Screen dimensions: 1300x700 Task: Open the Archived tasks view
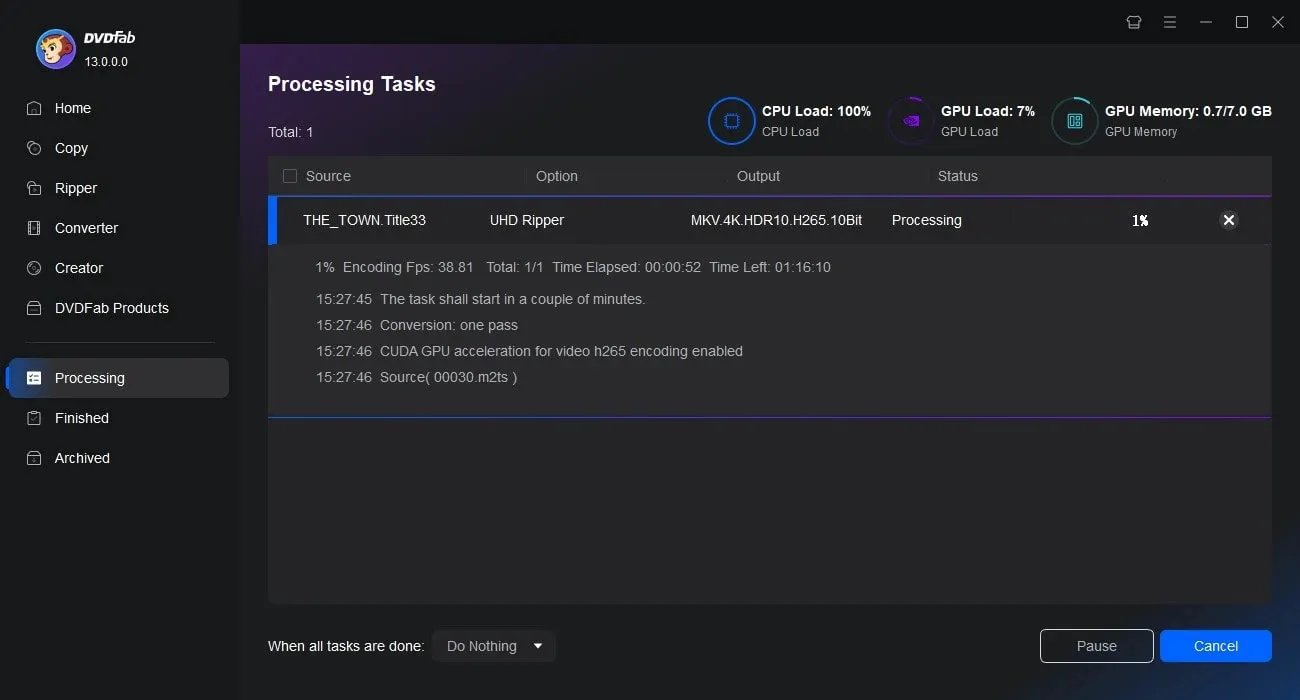pos(81,458)
